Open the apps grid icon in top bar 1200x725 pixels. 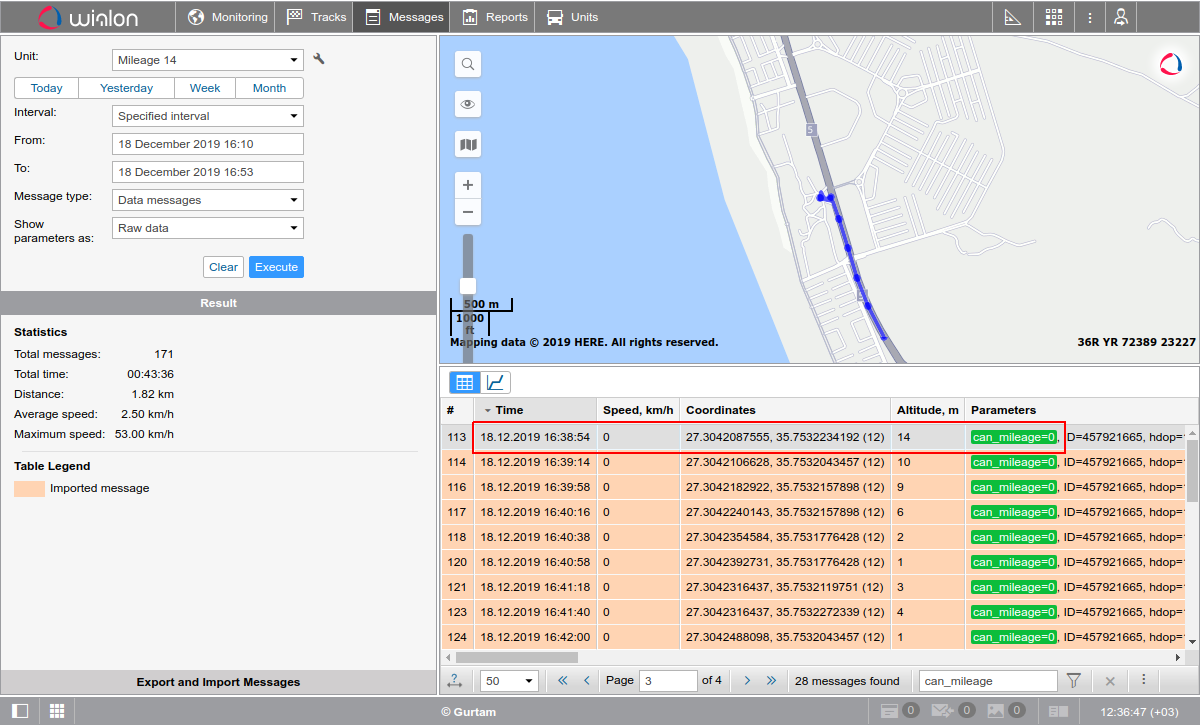(x=1054, y=17)
